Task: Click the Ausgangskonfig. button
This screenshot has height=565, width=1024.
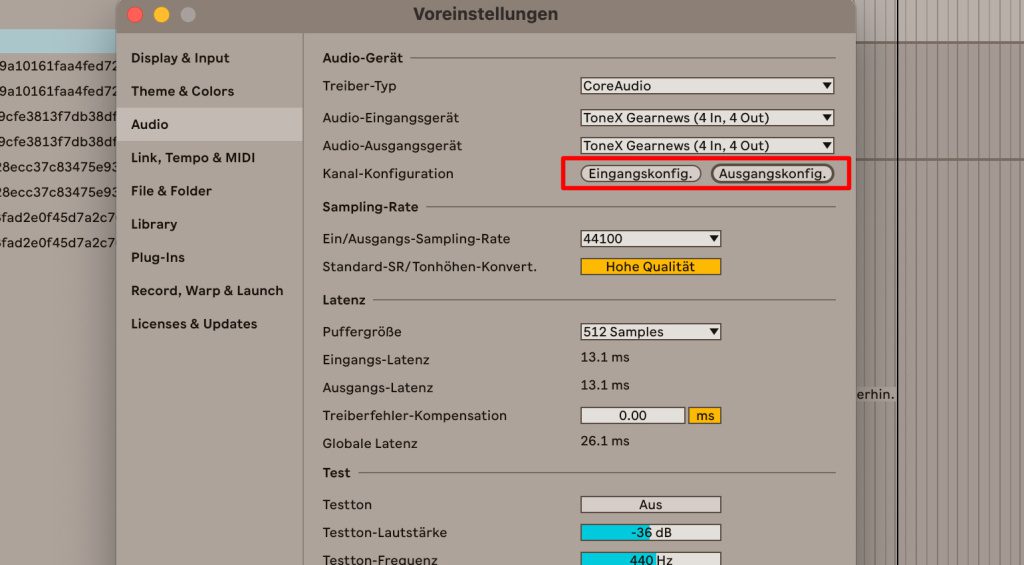Action: (x=772, y=174)
